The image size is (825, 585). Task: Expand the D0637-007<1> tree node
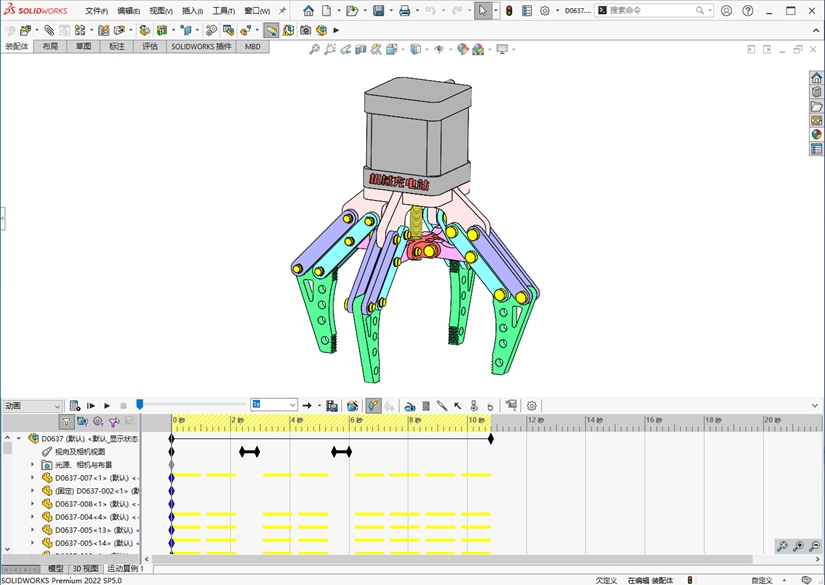pos(32,478)
